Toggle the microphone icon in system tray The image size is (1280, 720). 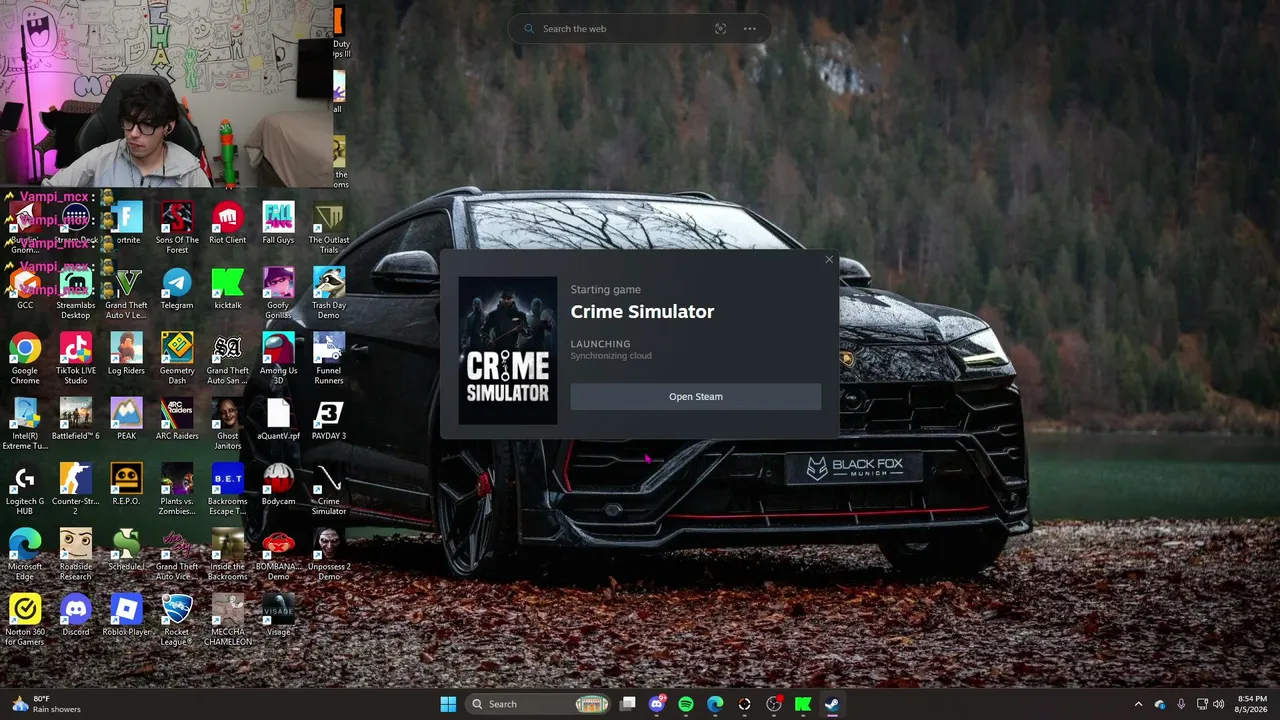(1181, 704)
